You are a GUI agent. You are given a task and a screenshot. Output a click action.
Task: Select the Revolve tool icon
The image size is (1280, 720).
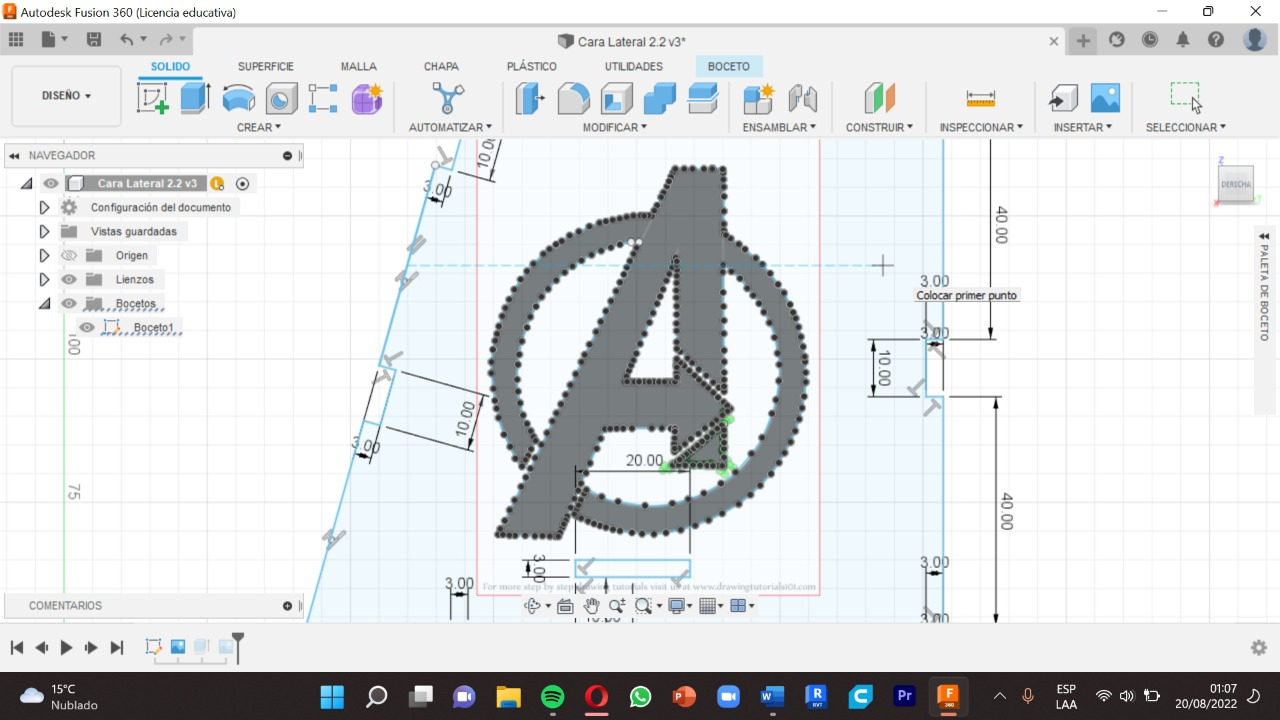238,98
